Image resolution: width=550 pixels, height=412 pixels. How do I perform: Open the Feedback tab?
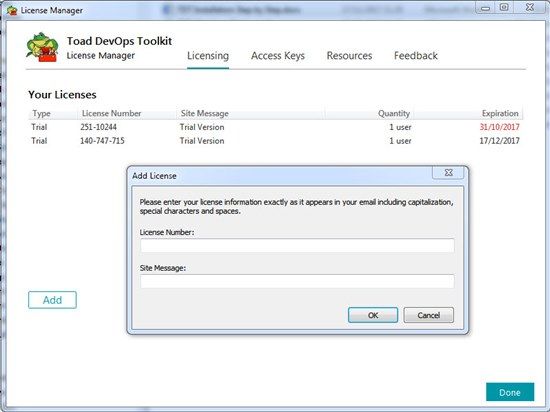pyautogui.click(x=416, y=56)
